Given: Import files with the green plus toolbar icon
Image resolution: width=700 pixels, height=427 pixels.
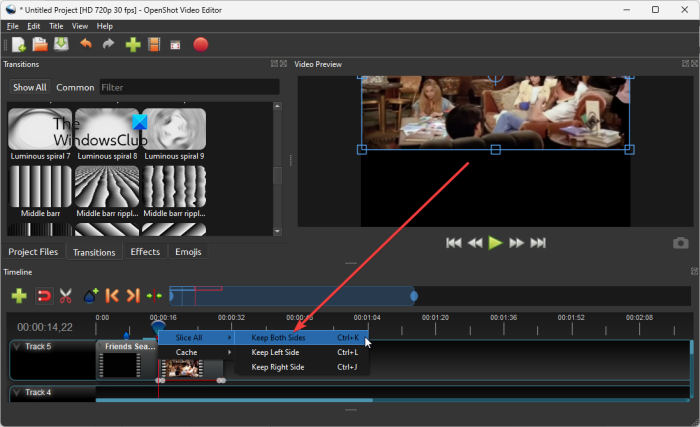Looking at the screenshot, I should click(x=133, y=45).
